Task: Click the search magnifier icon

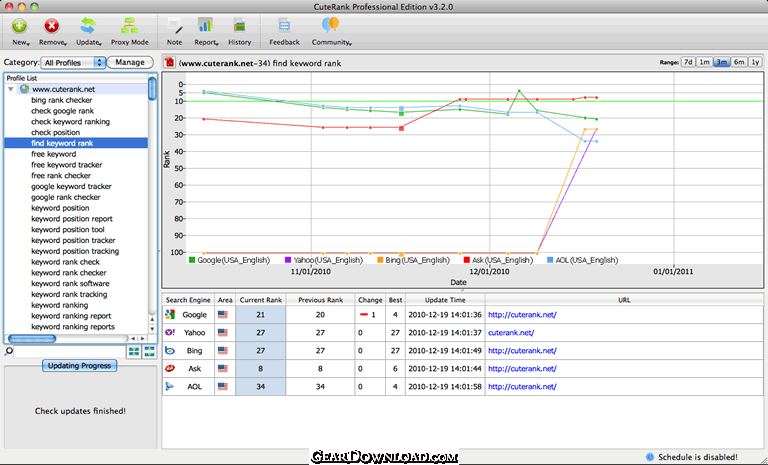Action: click(x=8, y=351)
